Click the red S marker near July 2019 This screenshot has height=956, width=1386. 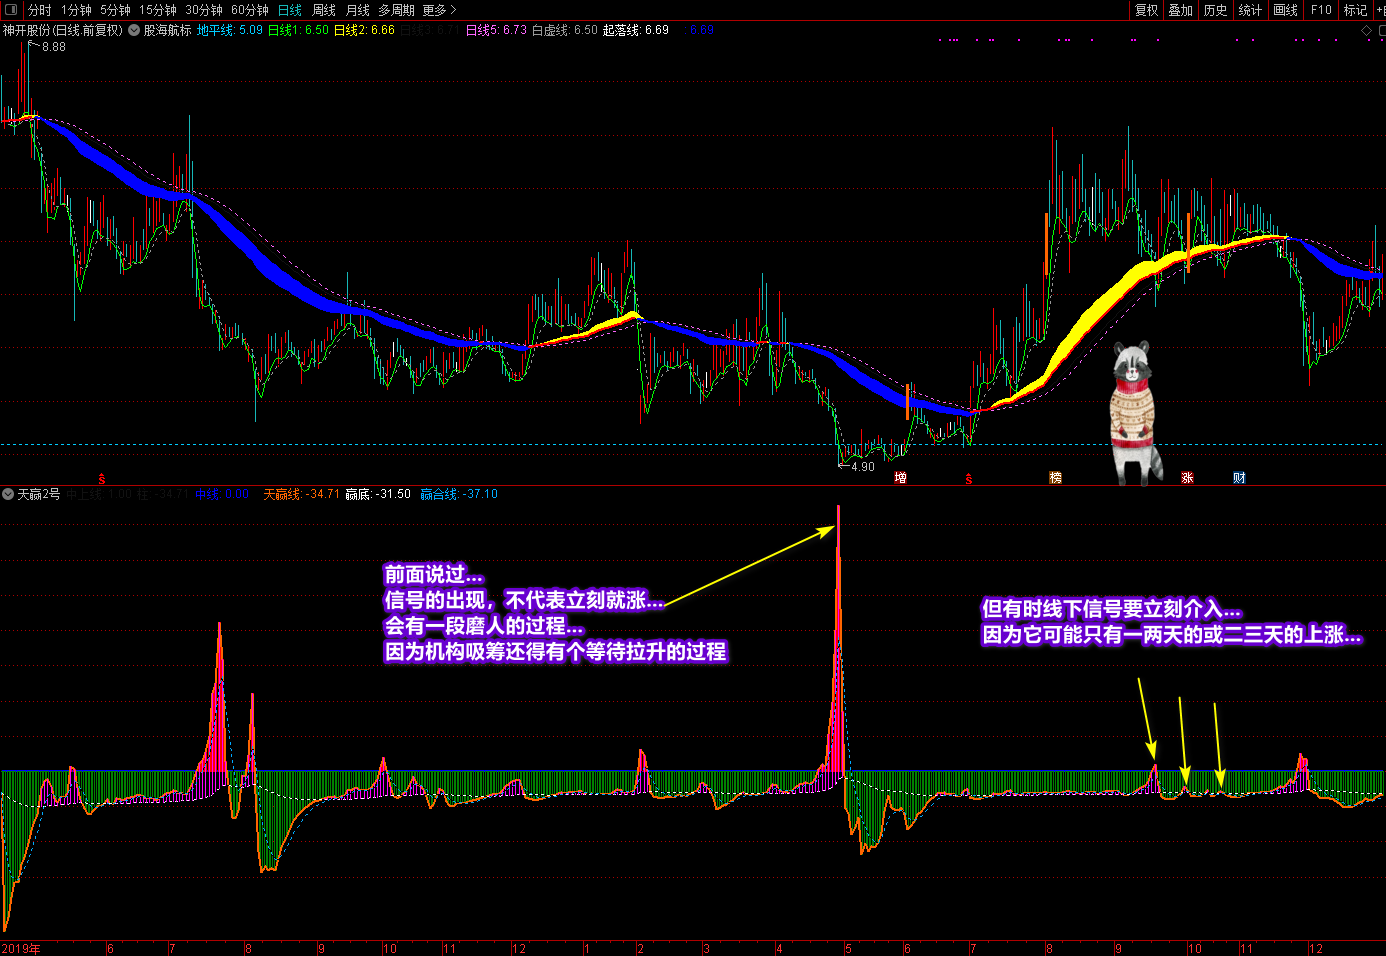click(x=102, y=479)
